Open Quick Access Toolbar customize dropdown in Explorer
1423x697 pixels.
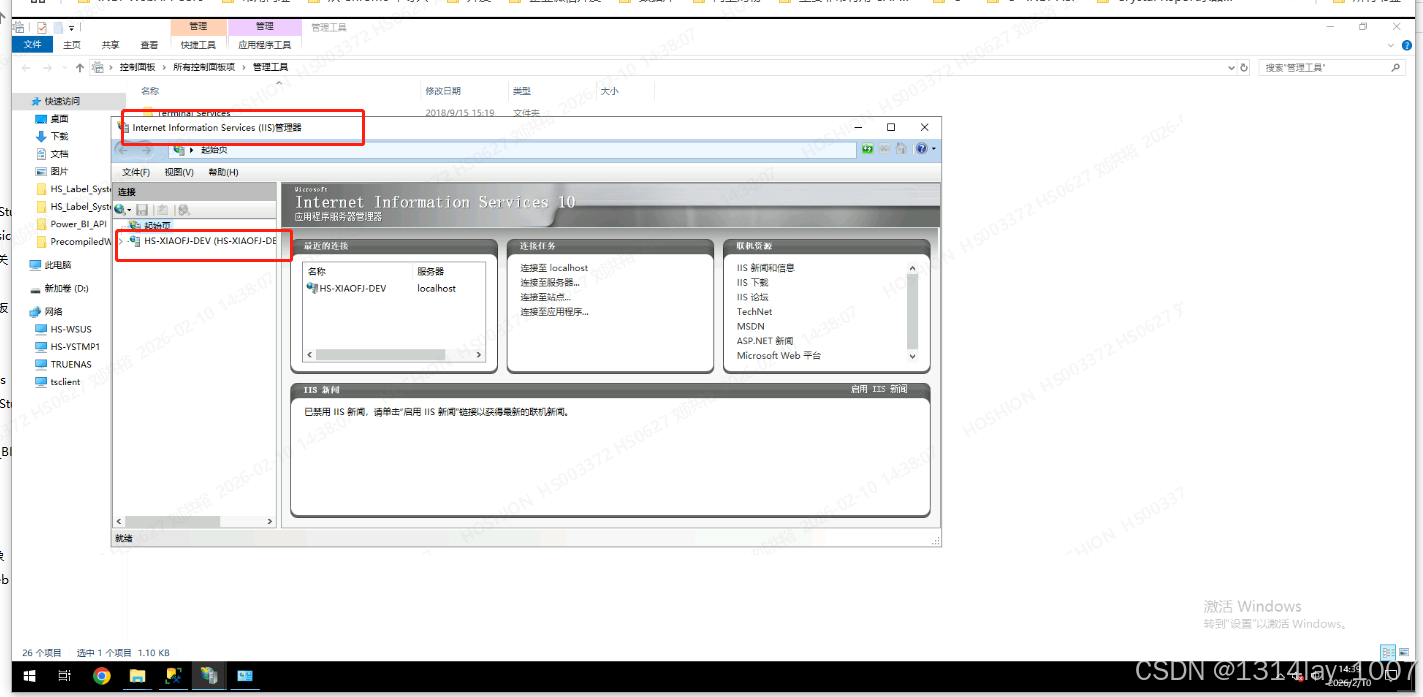[72, 27]
